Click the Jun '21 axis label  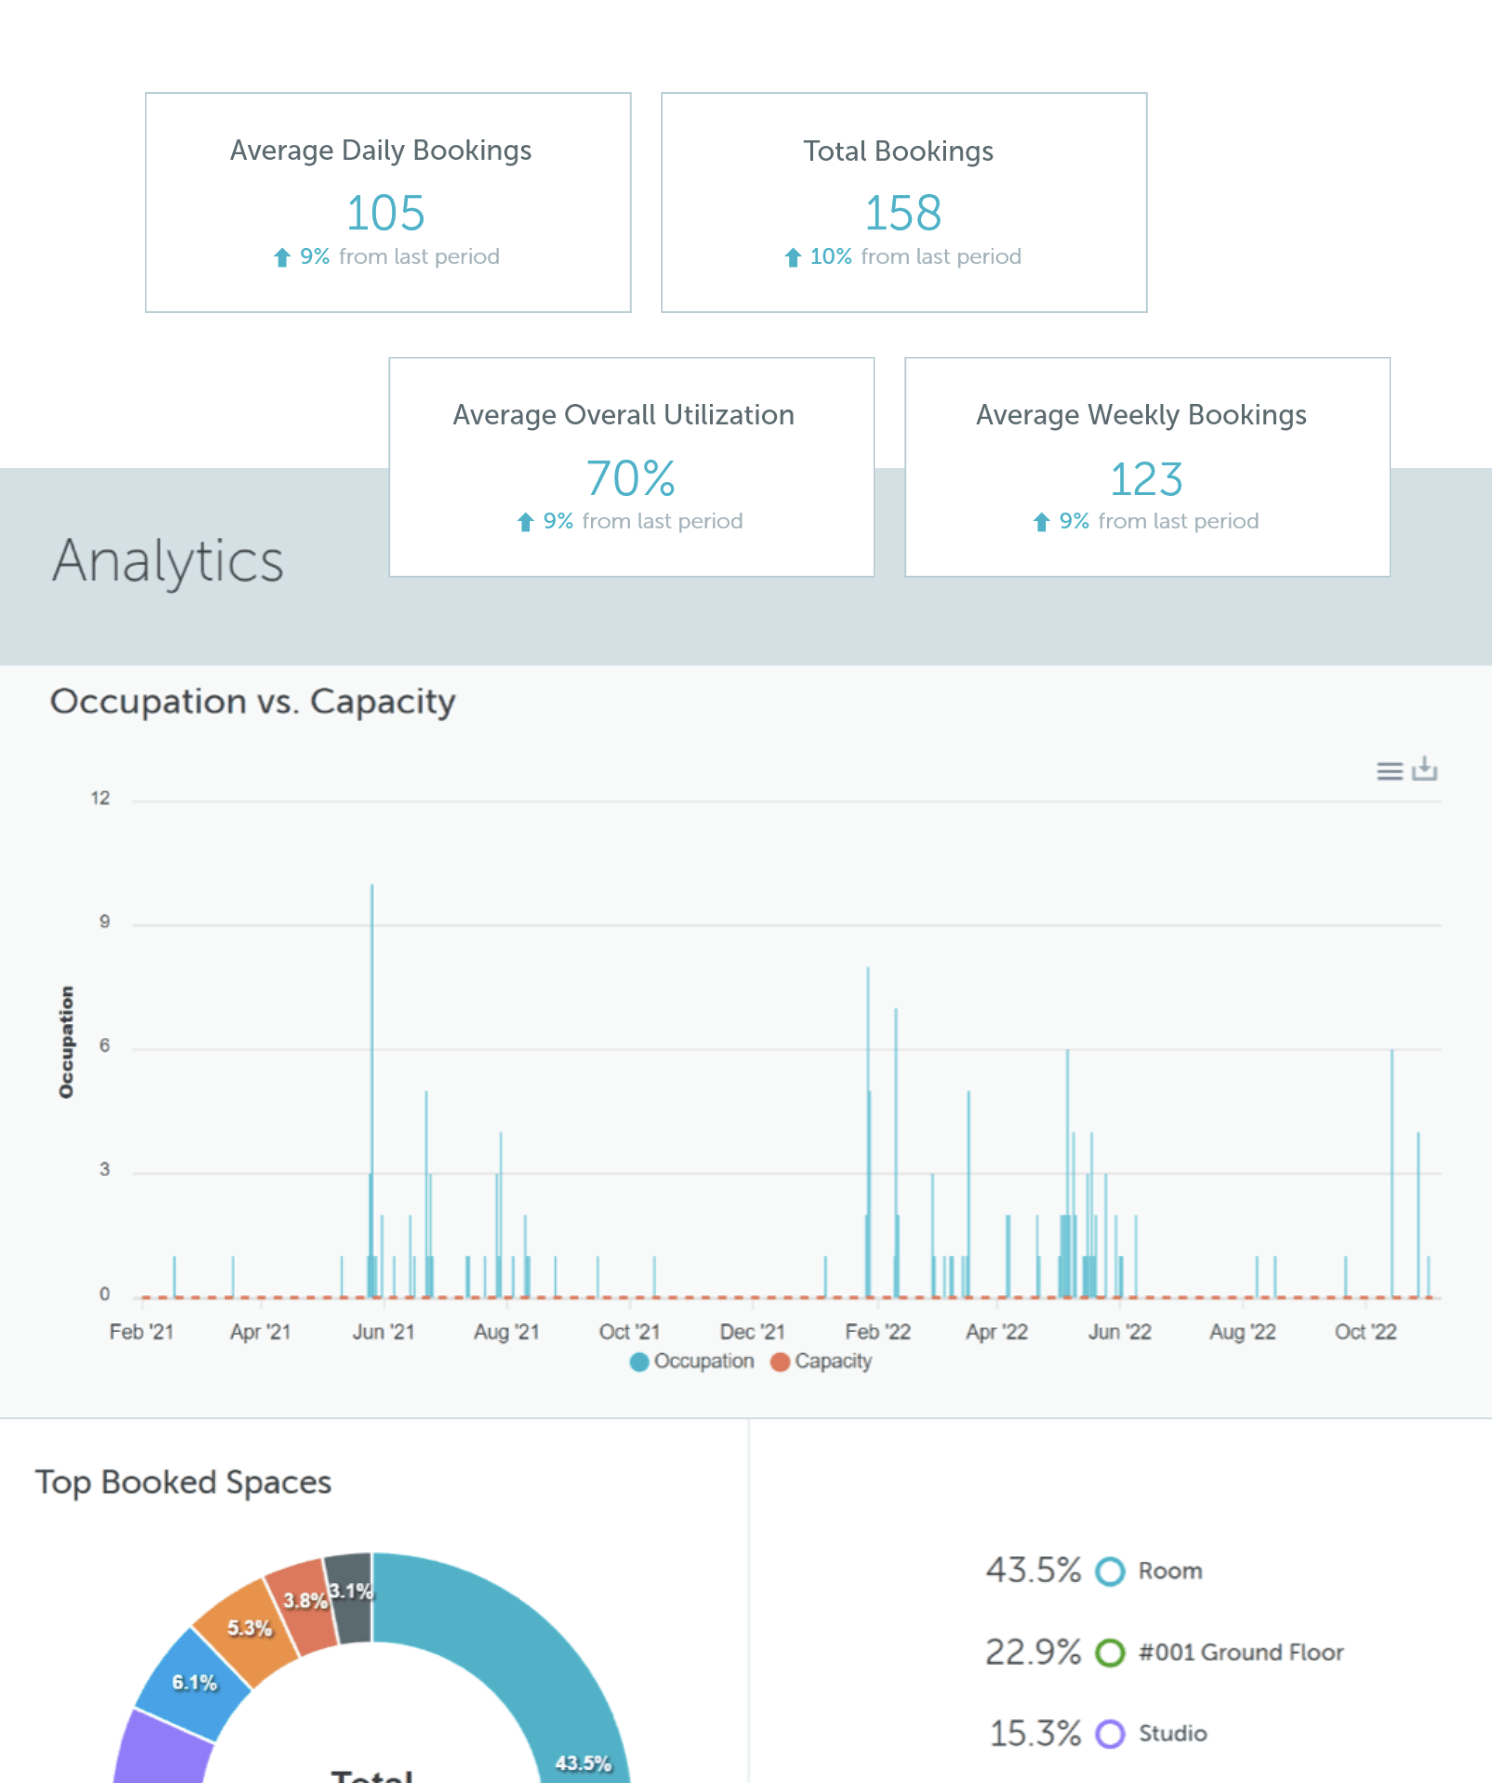[x=383, y=1332]
